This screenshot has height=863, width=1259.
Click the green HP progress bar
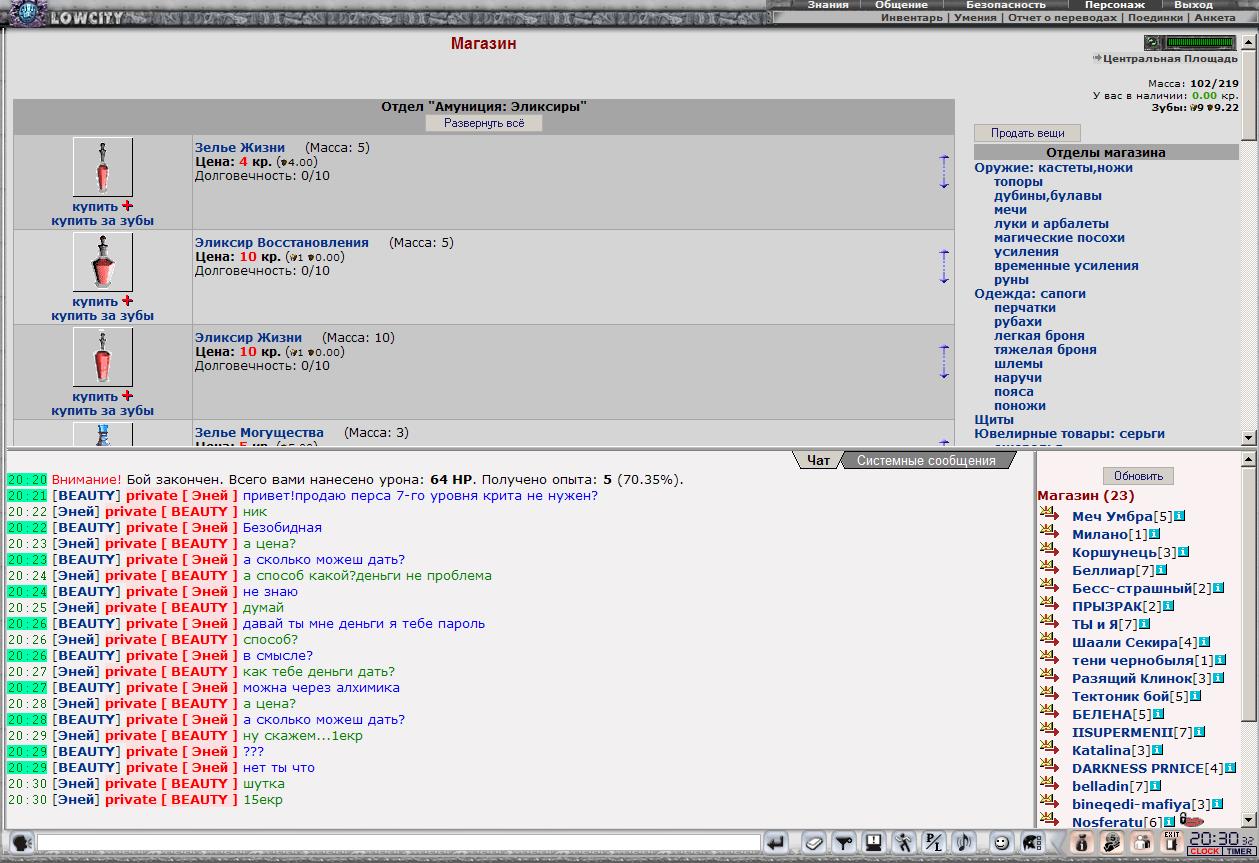1201,43
